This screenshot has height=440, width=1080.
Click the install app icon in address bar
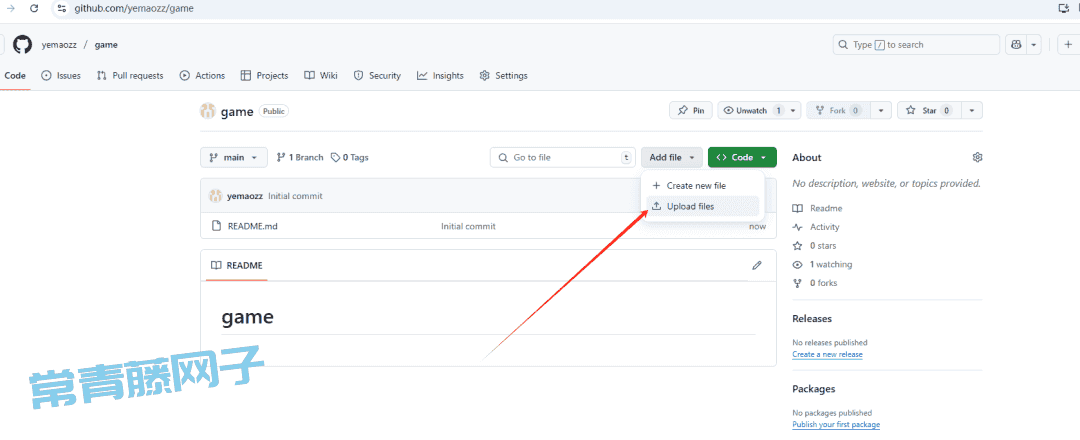[1064, 8]
